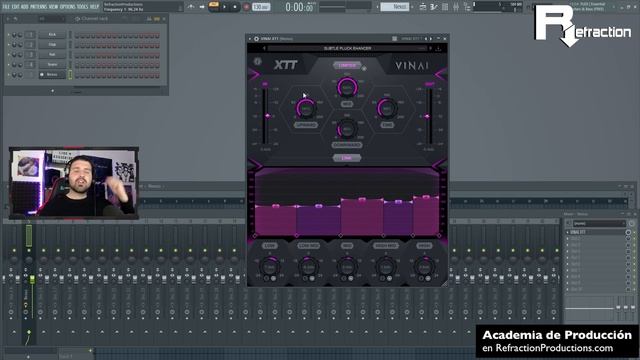Select the LOW band label
Viewport: 640px width, 360px height.
(x=270, y=246)
